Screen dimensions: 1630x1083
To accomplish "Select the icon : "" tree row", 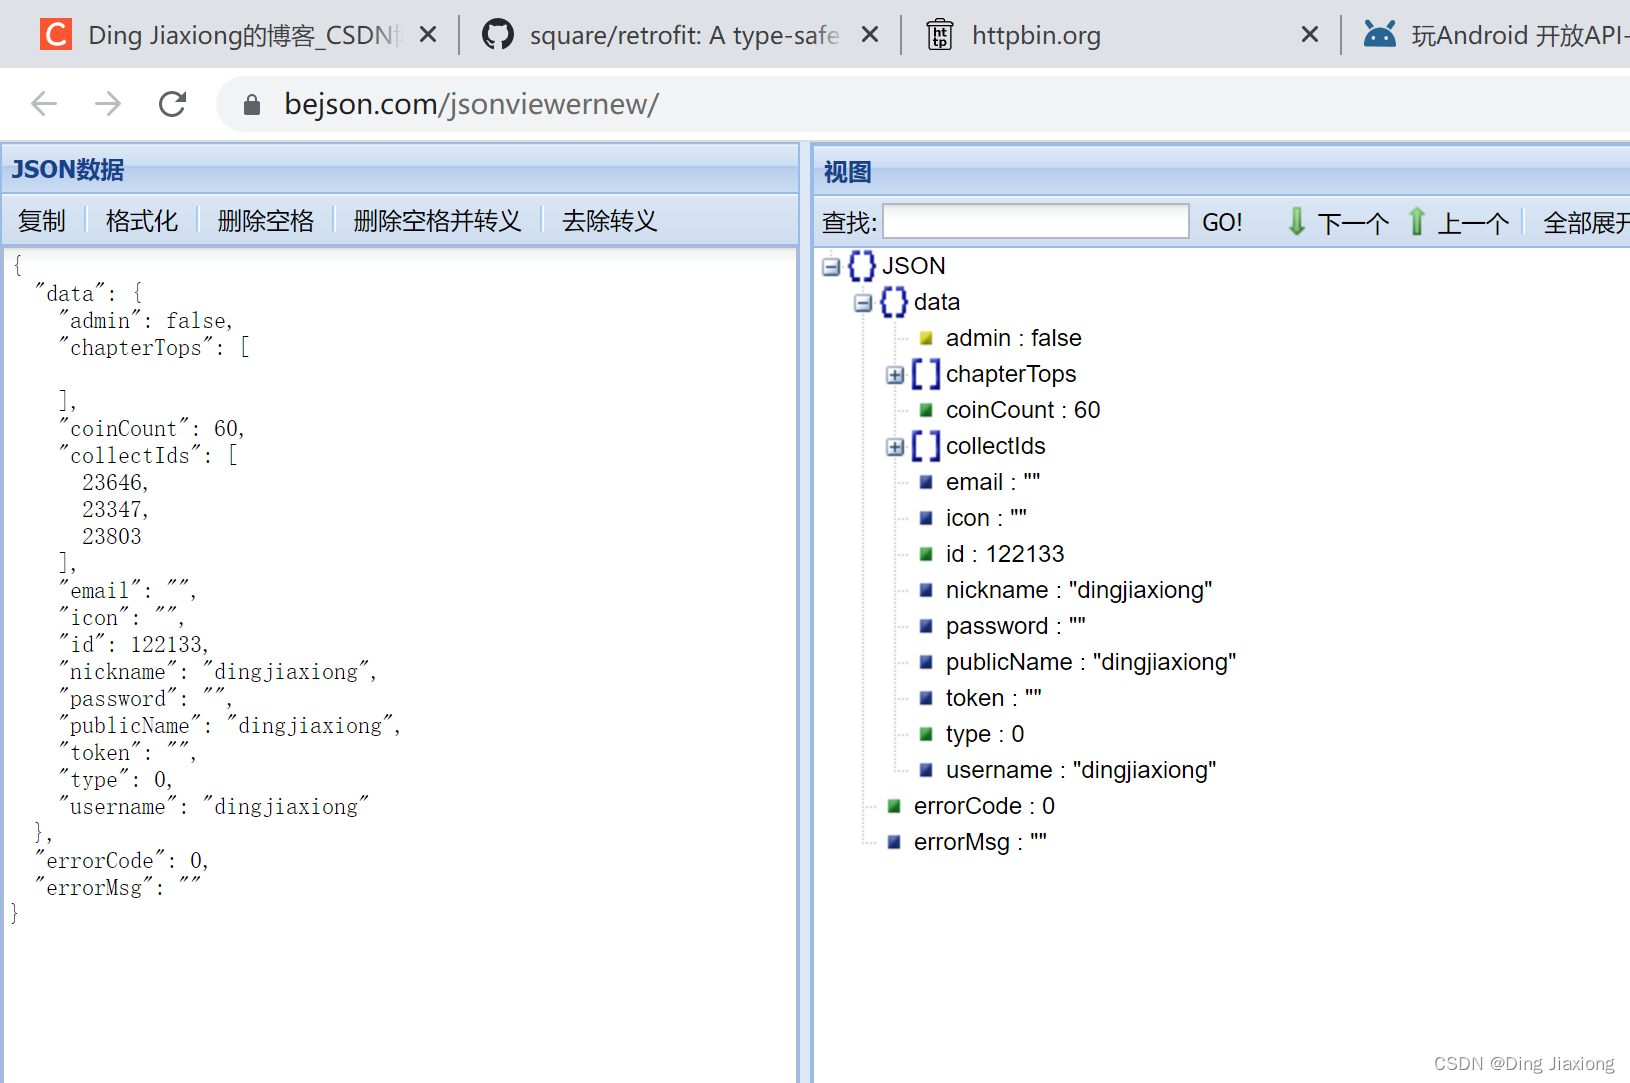I will (987, 518).
